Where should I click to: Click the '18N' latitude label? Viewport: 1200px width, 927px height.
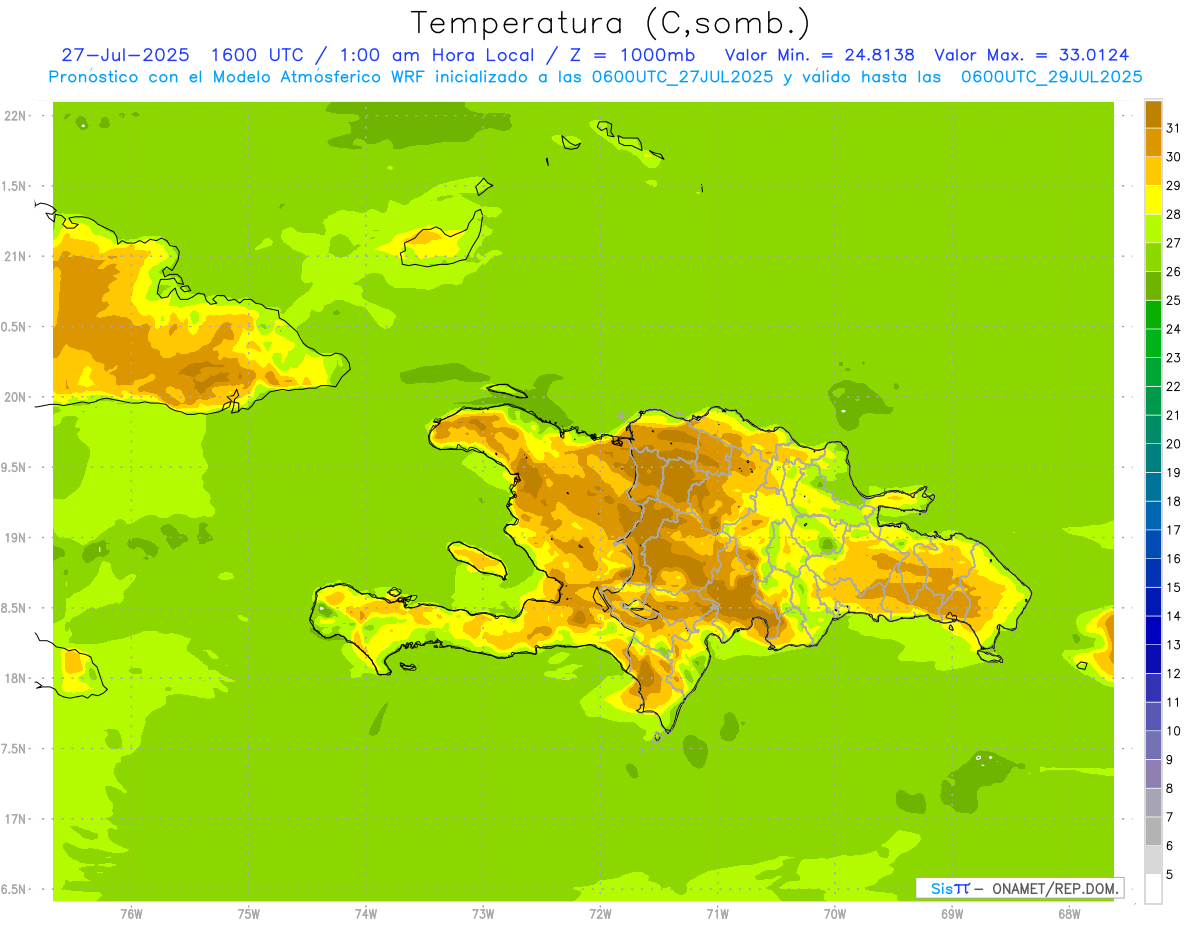15,679
